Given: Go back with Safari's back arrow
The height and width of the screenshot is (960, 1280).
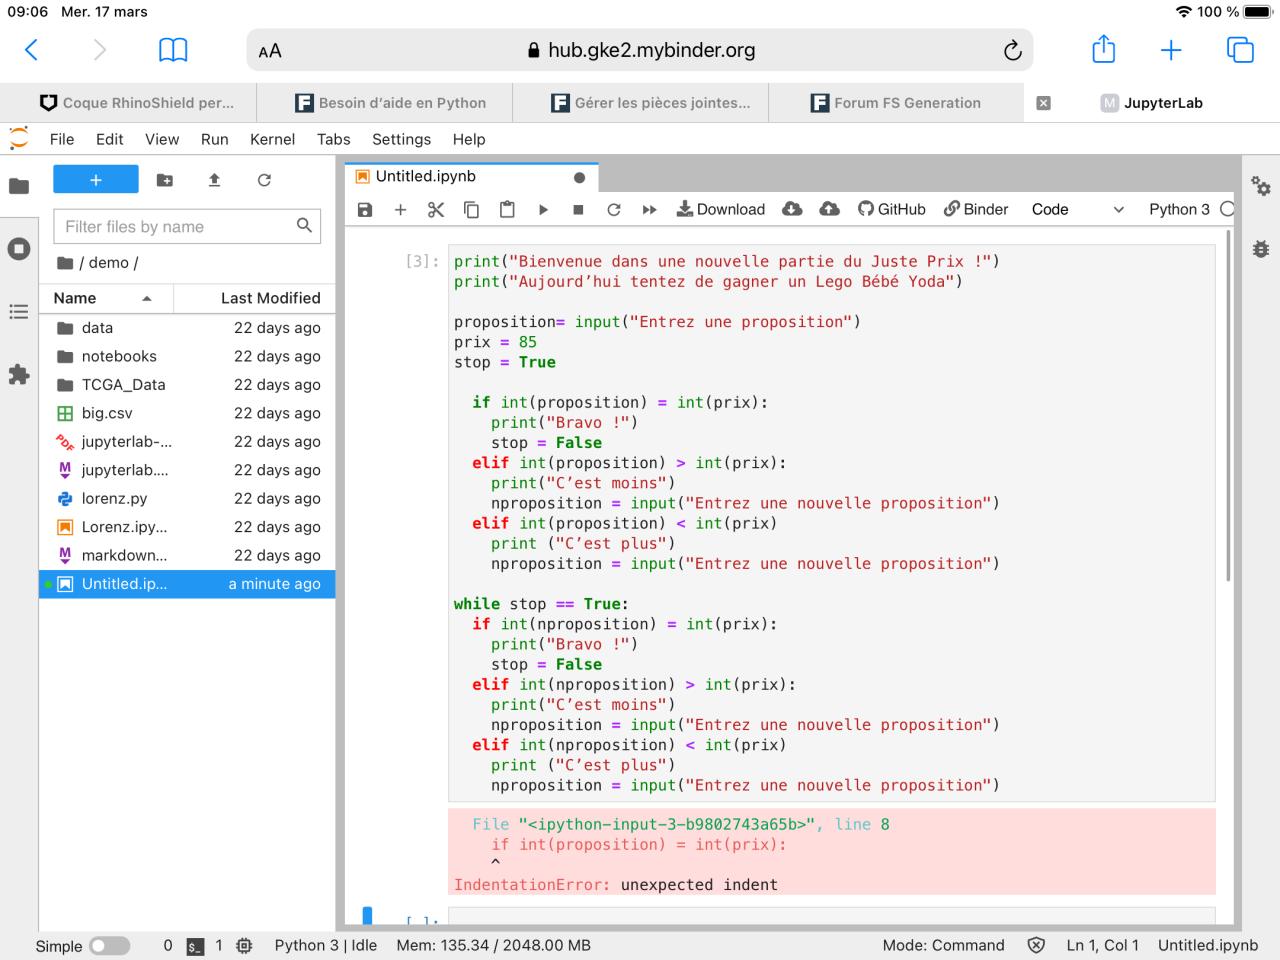Looking at the screenshot, I should [32, 50].
